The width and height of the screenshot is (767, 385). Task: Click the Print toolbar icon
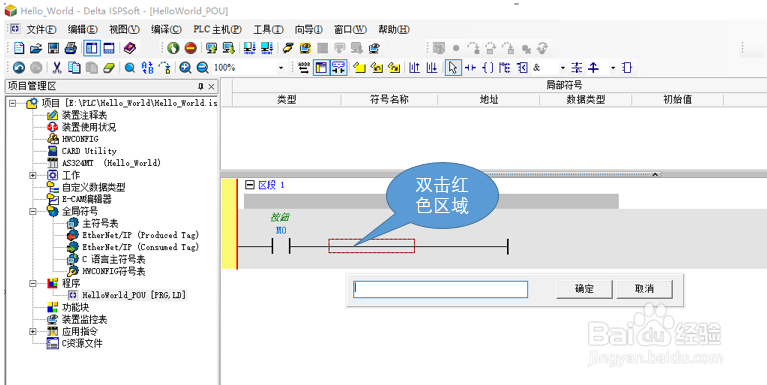coord(71,48)
